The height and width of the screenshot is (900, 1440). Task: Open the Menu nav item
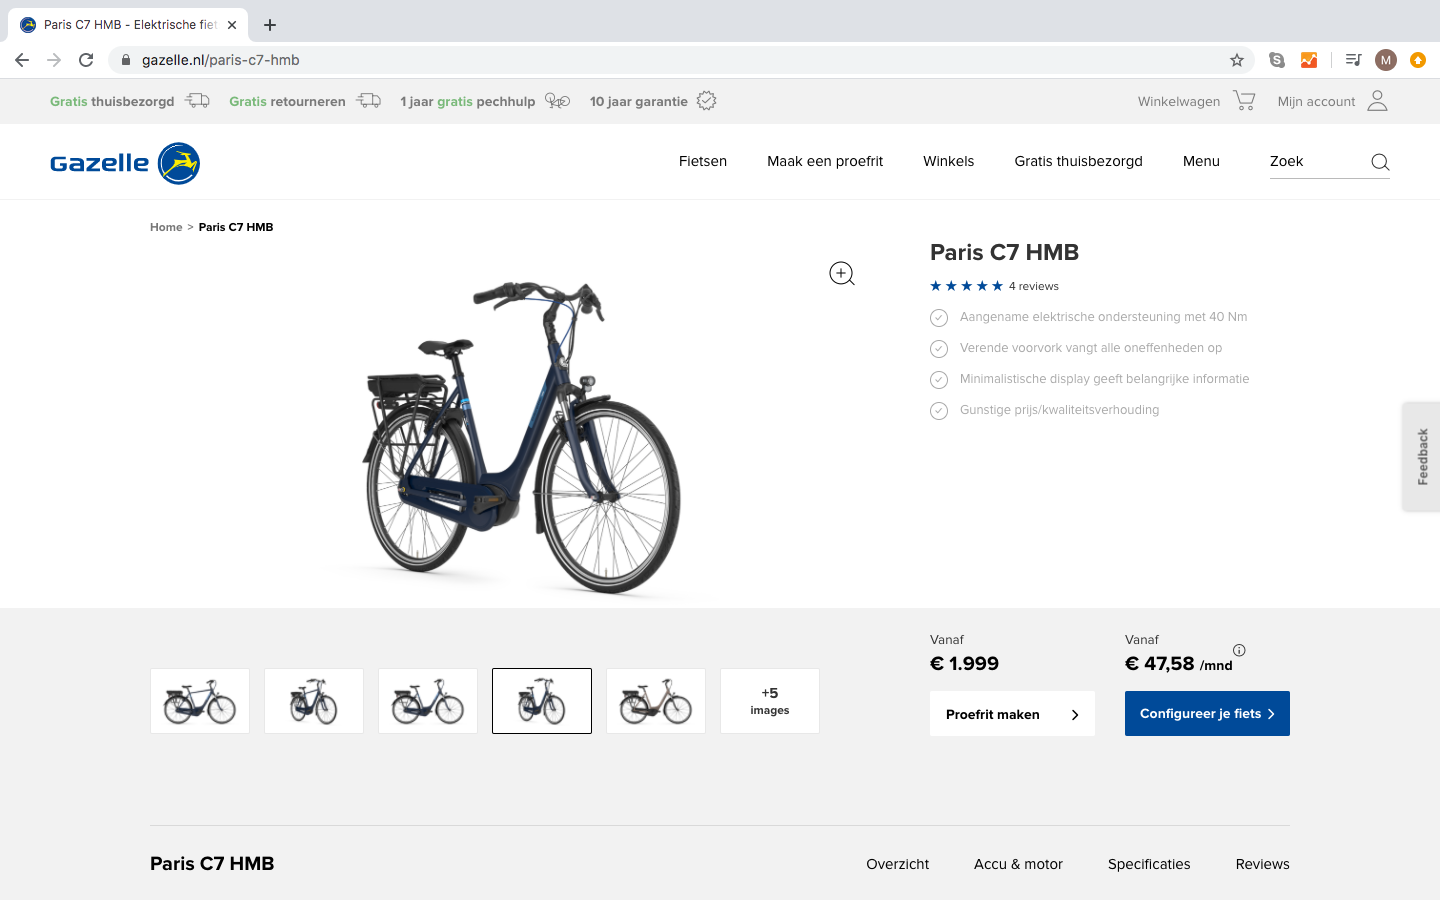click(x=1201, y=161)
